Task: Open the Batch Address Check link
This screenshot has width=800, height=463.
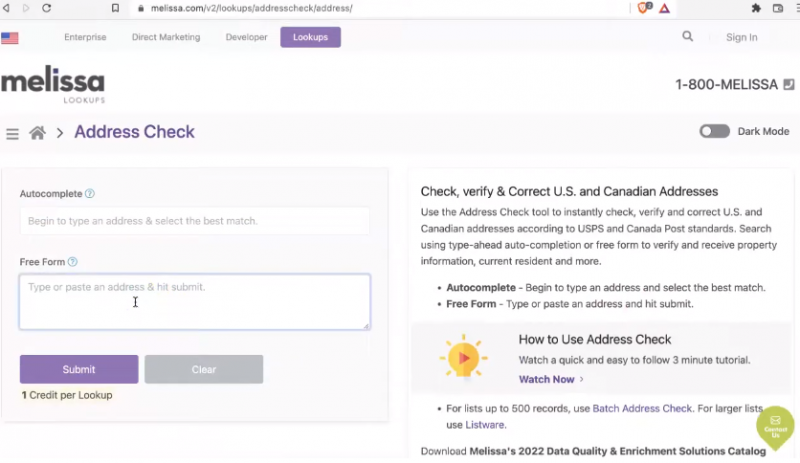Action: point(642,408)
